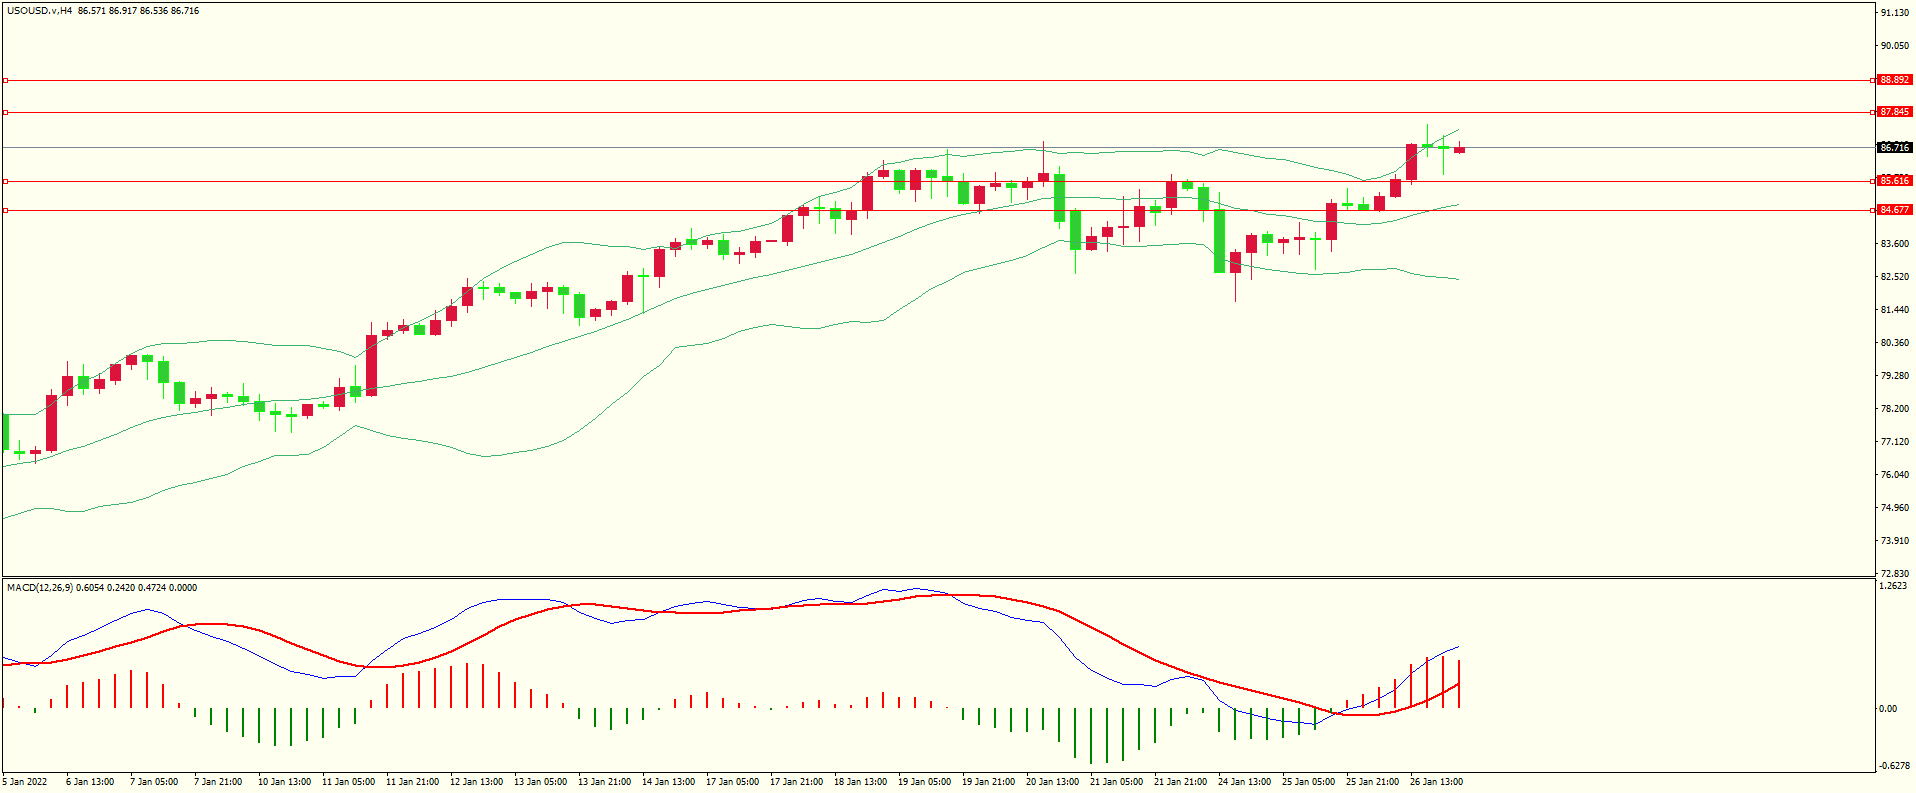1916x793 pixels.
Task: Click the 74.960 price axis value
Action: [1895, 508]
